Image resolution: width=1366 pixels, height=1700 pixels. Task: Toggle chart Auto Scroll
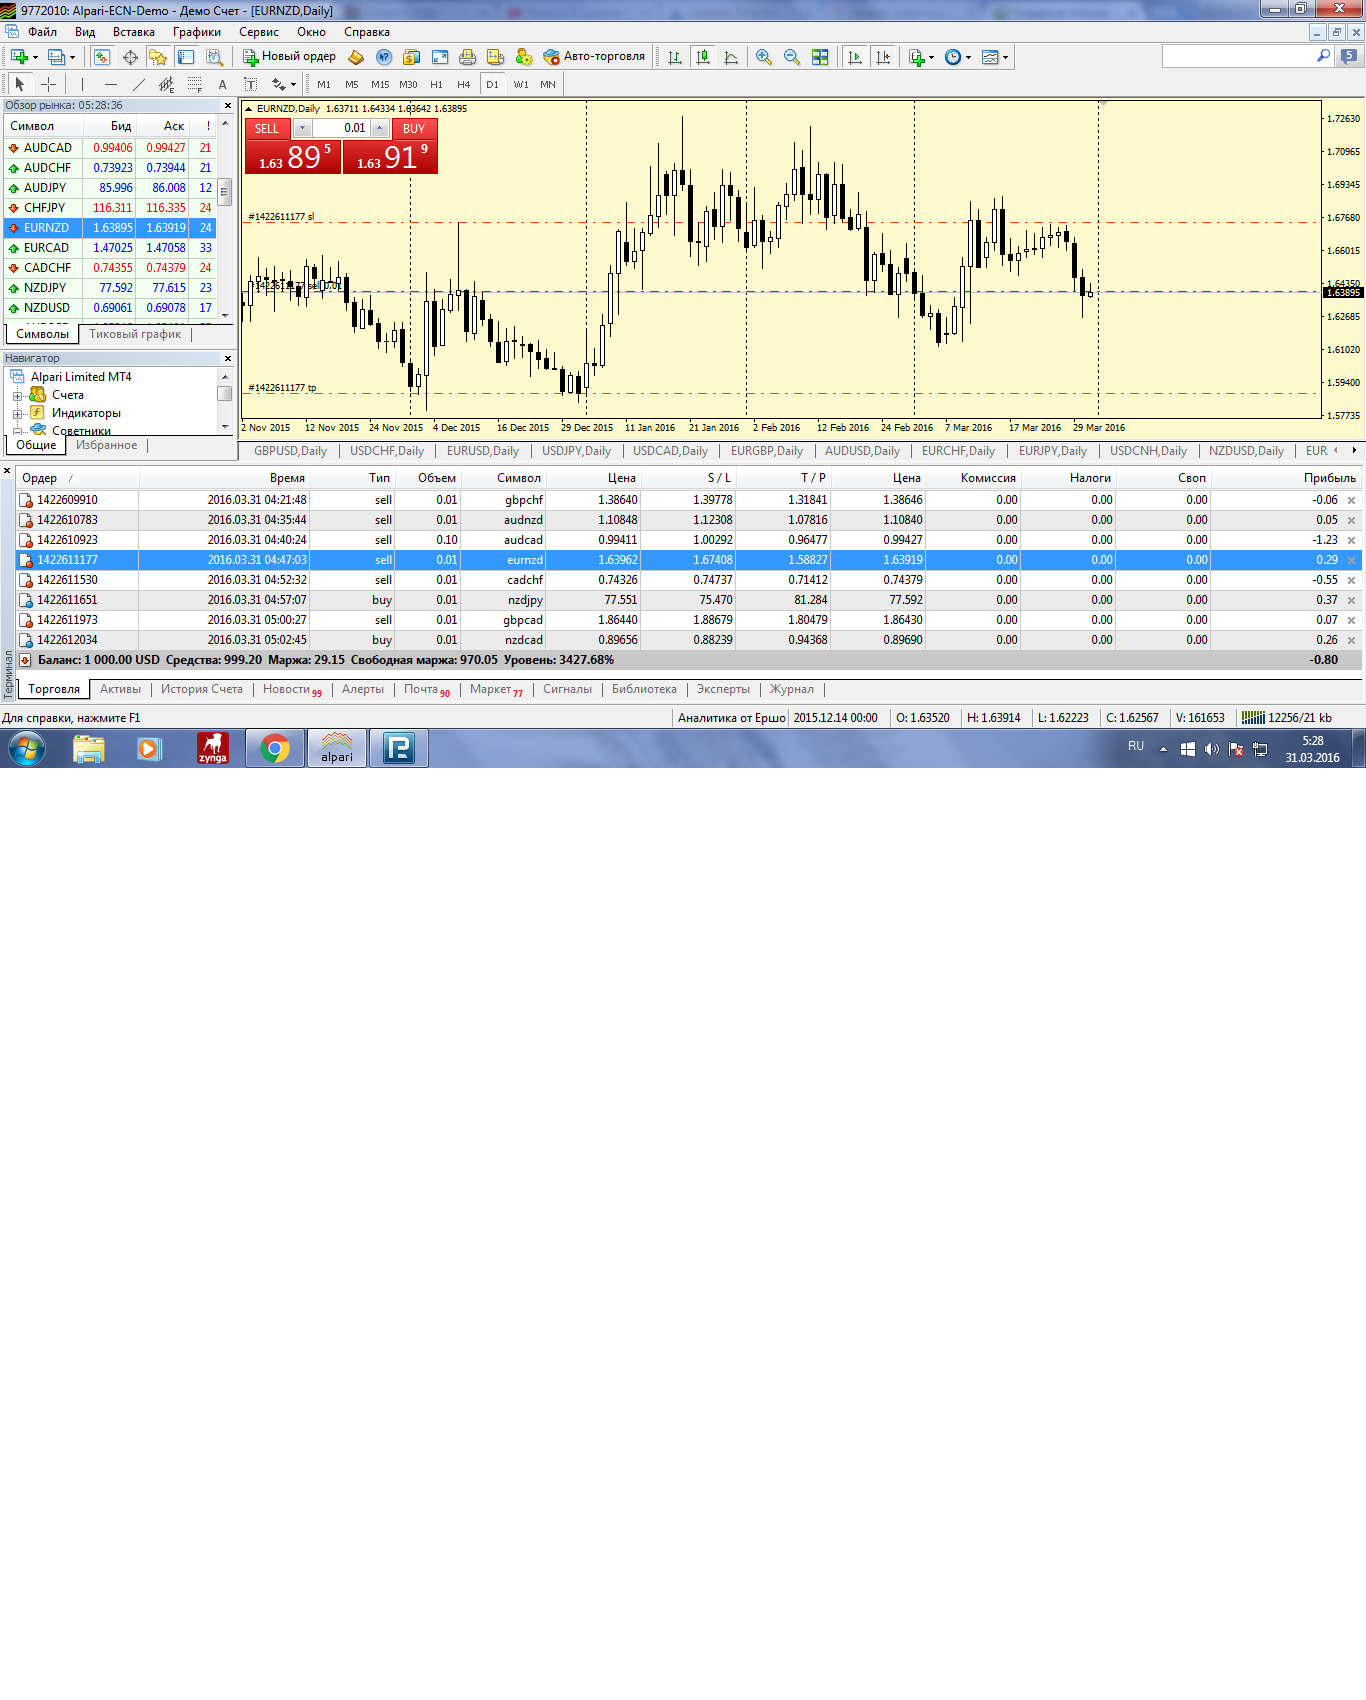pos(855,57)
